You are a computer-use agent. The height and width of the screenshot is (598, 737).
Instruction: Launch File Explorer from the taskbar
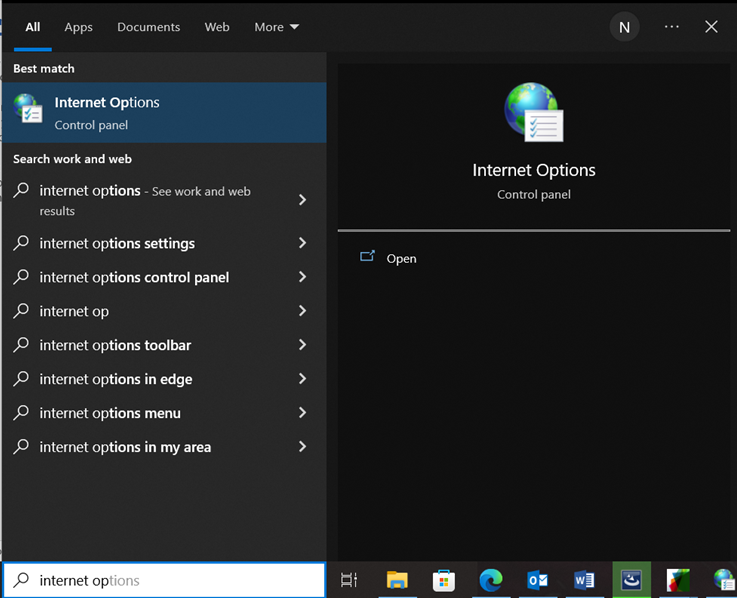coord(397,580)
